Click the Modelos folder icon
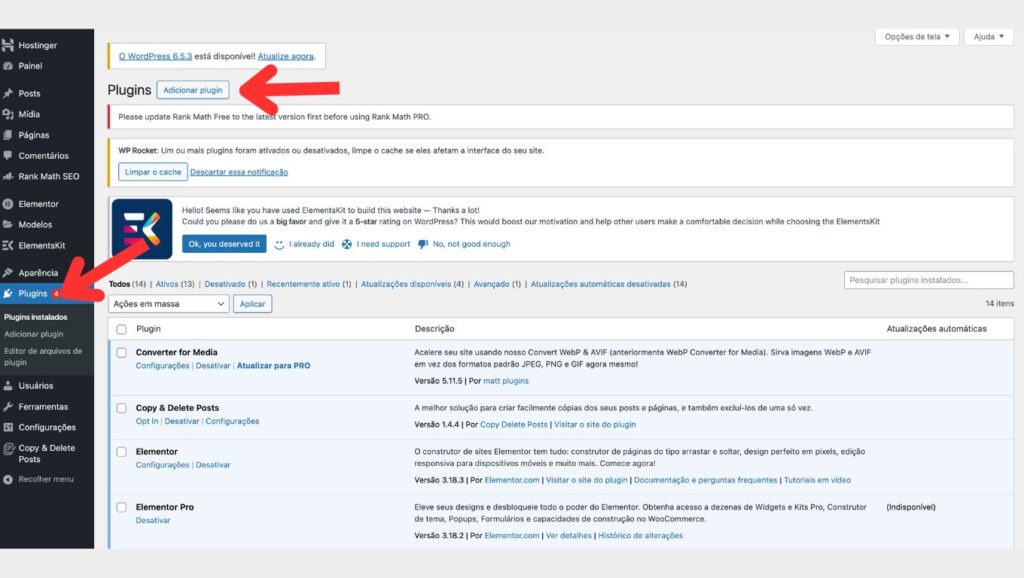 (x=8, y=224)
